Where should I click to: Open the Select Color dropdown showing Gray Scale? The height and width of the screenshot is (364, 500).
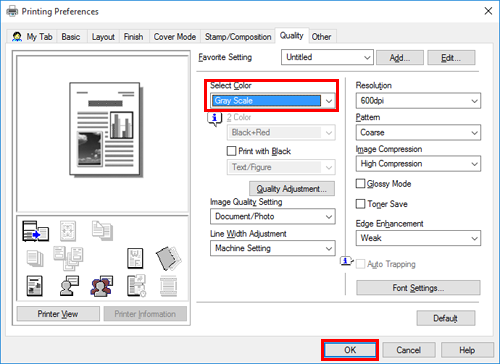click(x=273, y=101)
